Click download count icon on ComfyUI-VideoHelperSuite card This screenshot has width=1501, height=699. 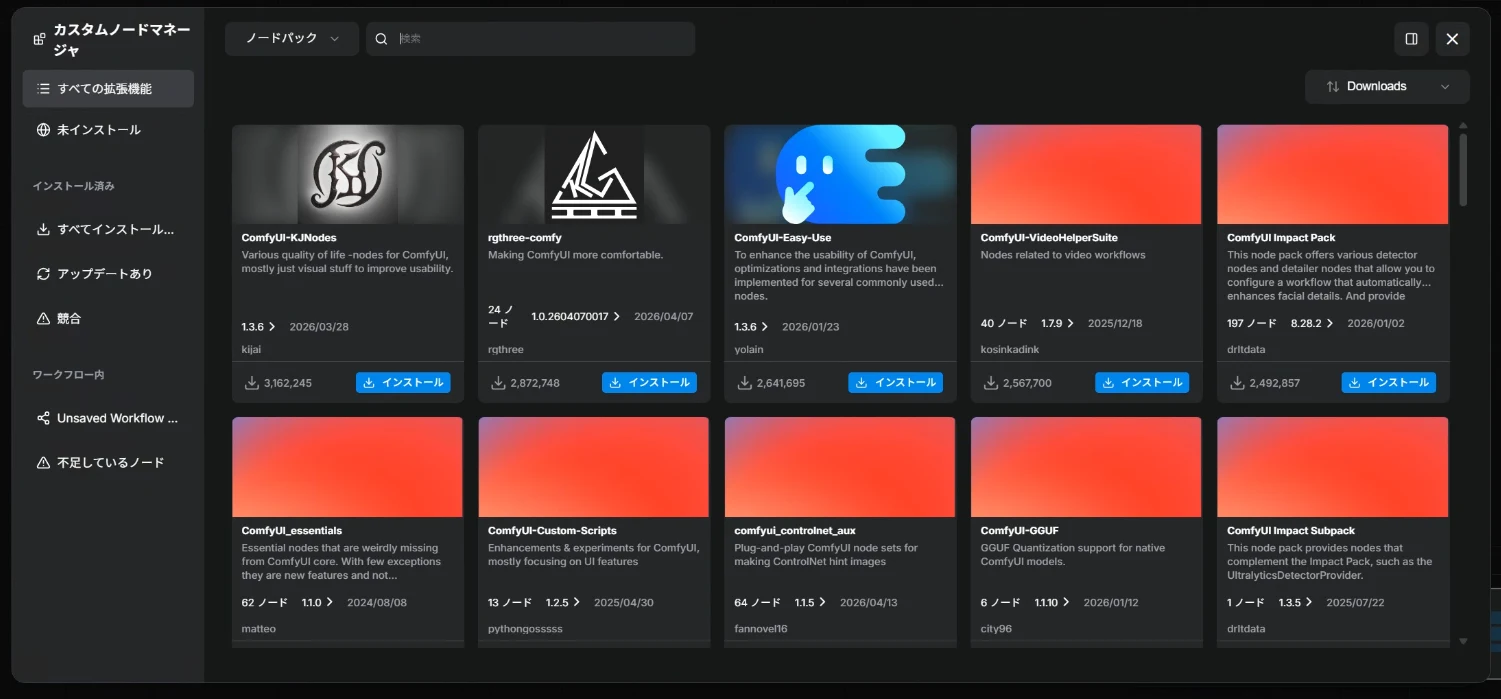(990, 383)
